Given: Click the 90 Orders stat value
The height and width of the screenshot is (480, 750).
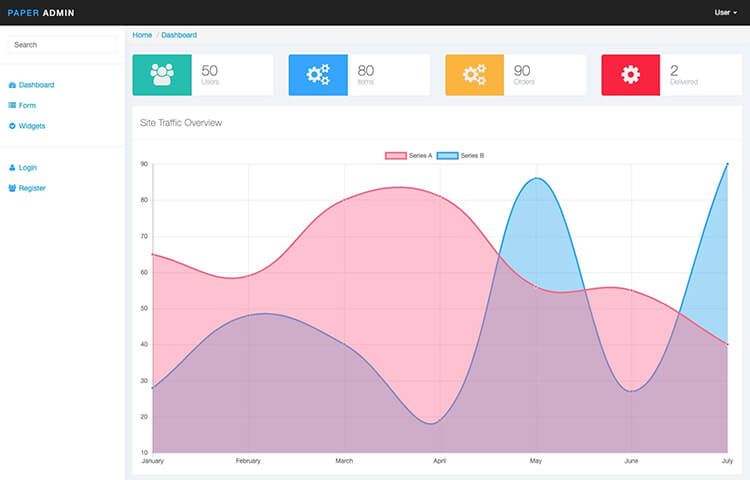Looking at the screenshot, I should (522, 70).
